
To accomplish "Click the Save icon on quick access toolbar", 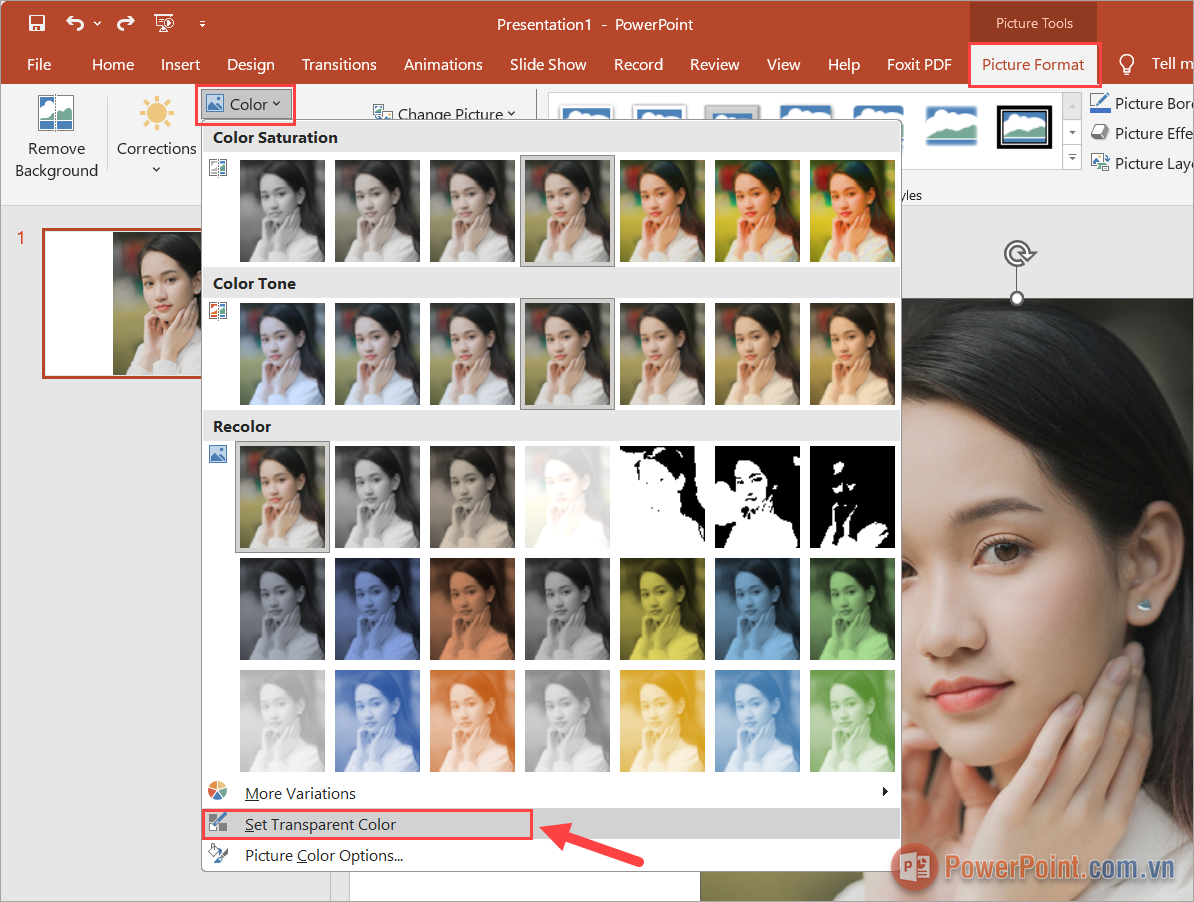I will 37,22.
